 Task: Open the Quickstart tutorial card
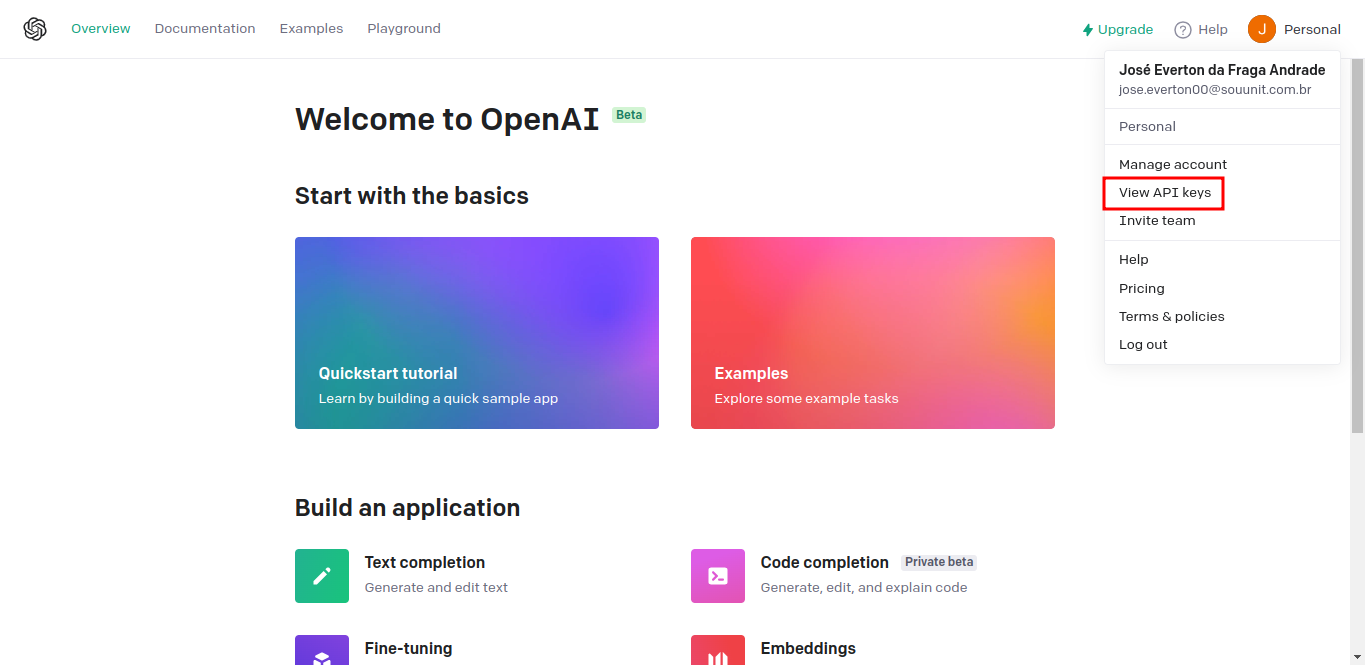tap(477, 333)
